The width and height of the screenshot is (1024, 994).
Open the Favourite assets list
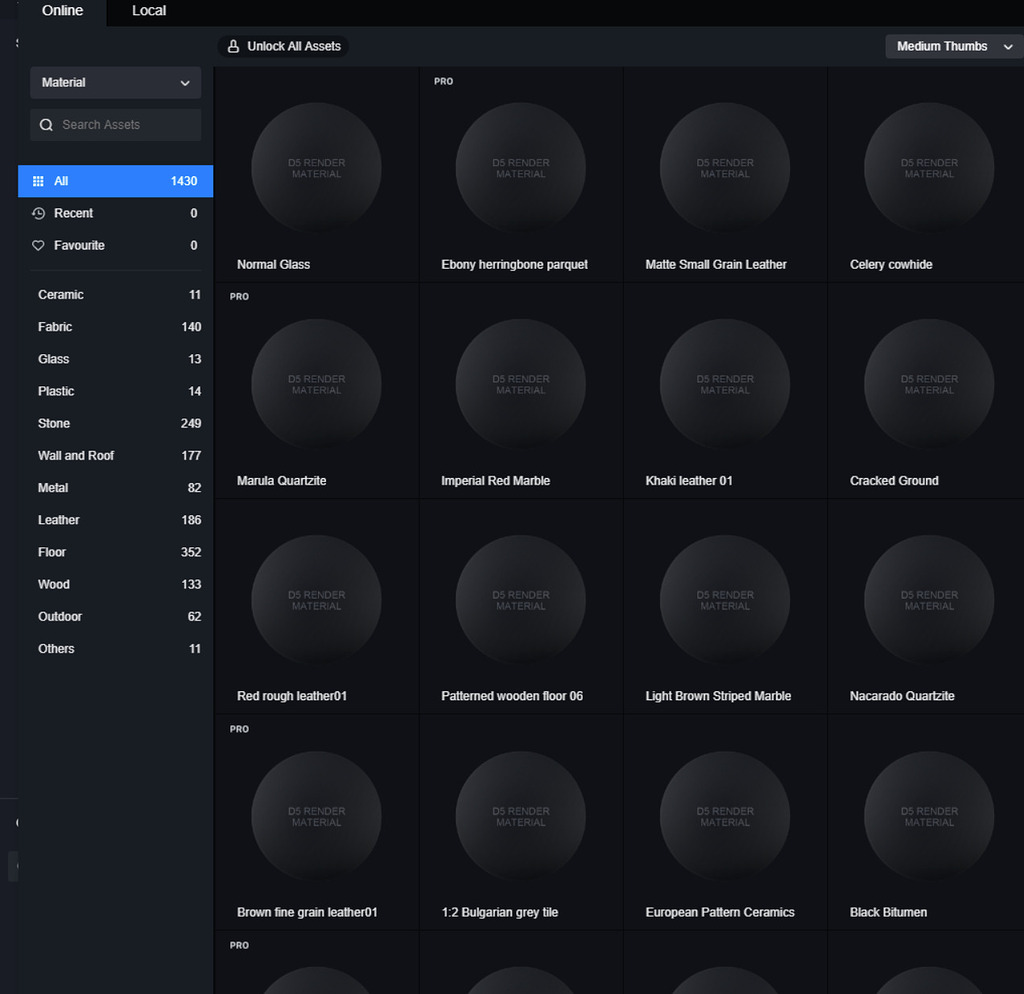[116, 246]
